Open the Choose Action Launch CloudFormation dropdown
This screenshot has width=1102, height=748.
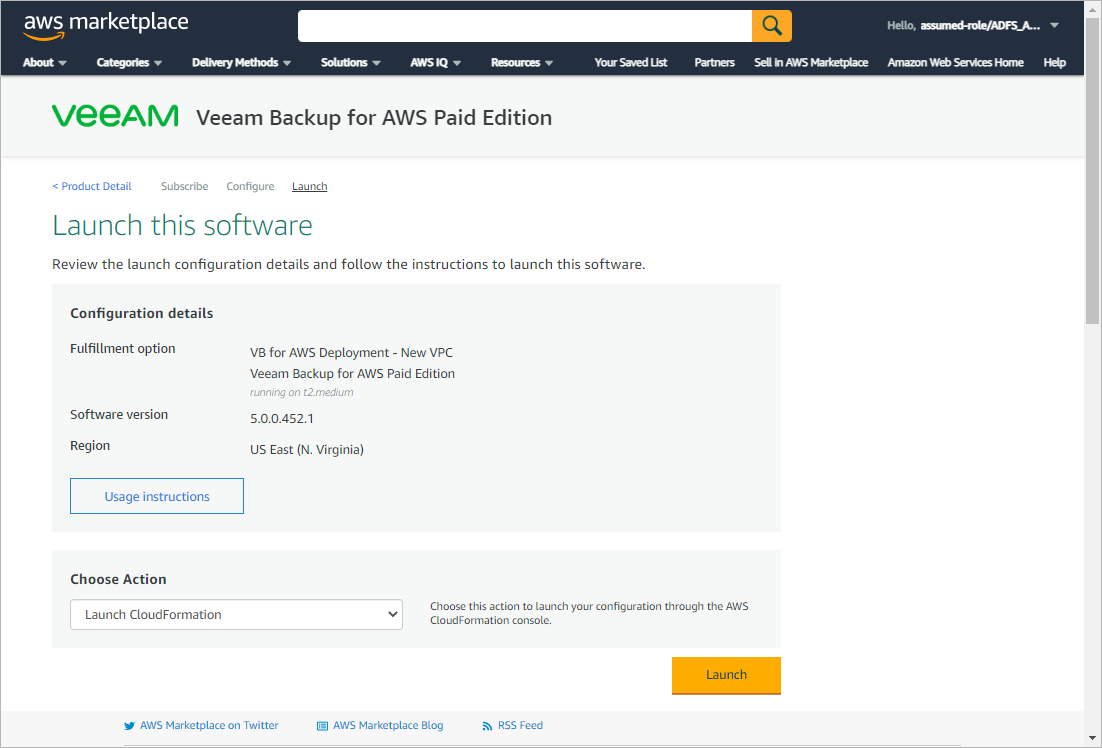(x=236, y=614)
